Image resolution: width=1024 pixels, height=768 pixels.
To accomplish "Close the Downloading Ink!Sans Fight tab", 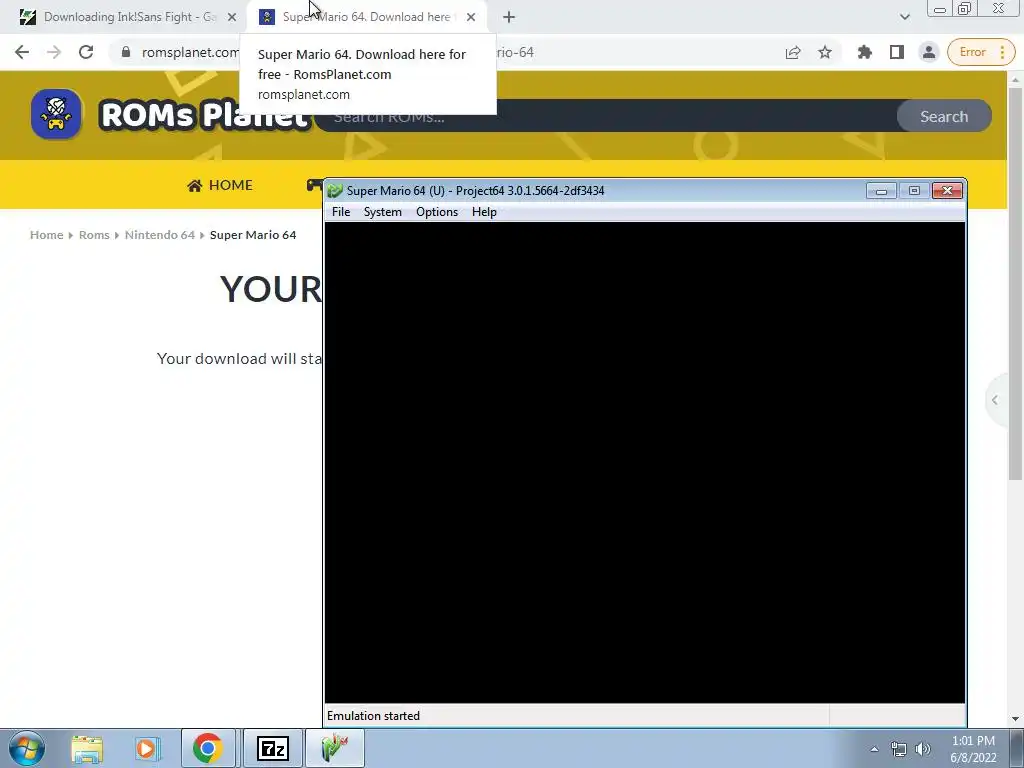I will [x=231, y=17].
